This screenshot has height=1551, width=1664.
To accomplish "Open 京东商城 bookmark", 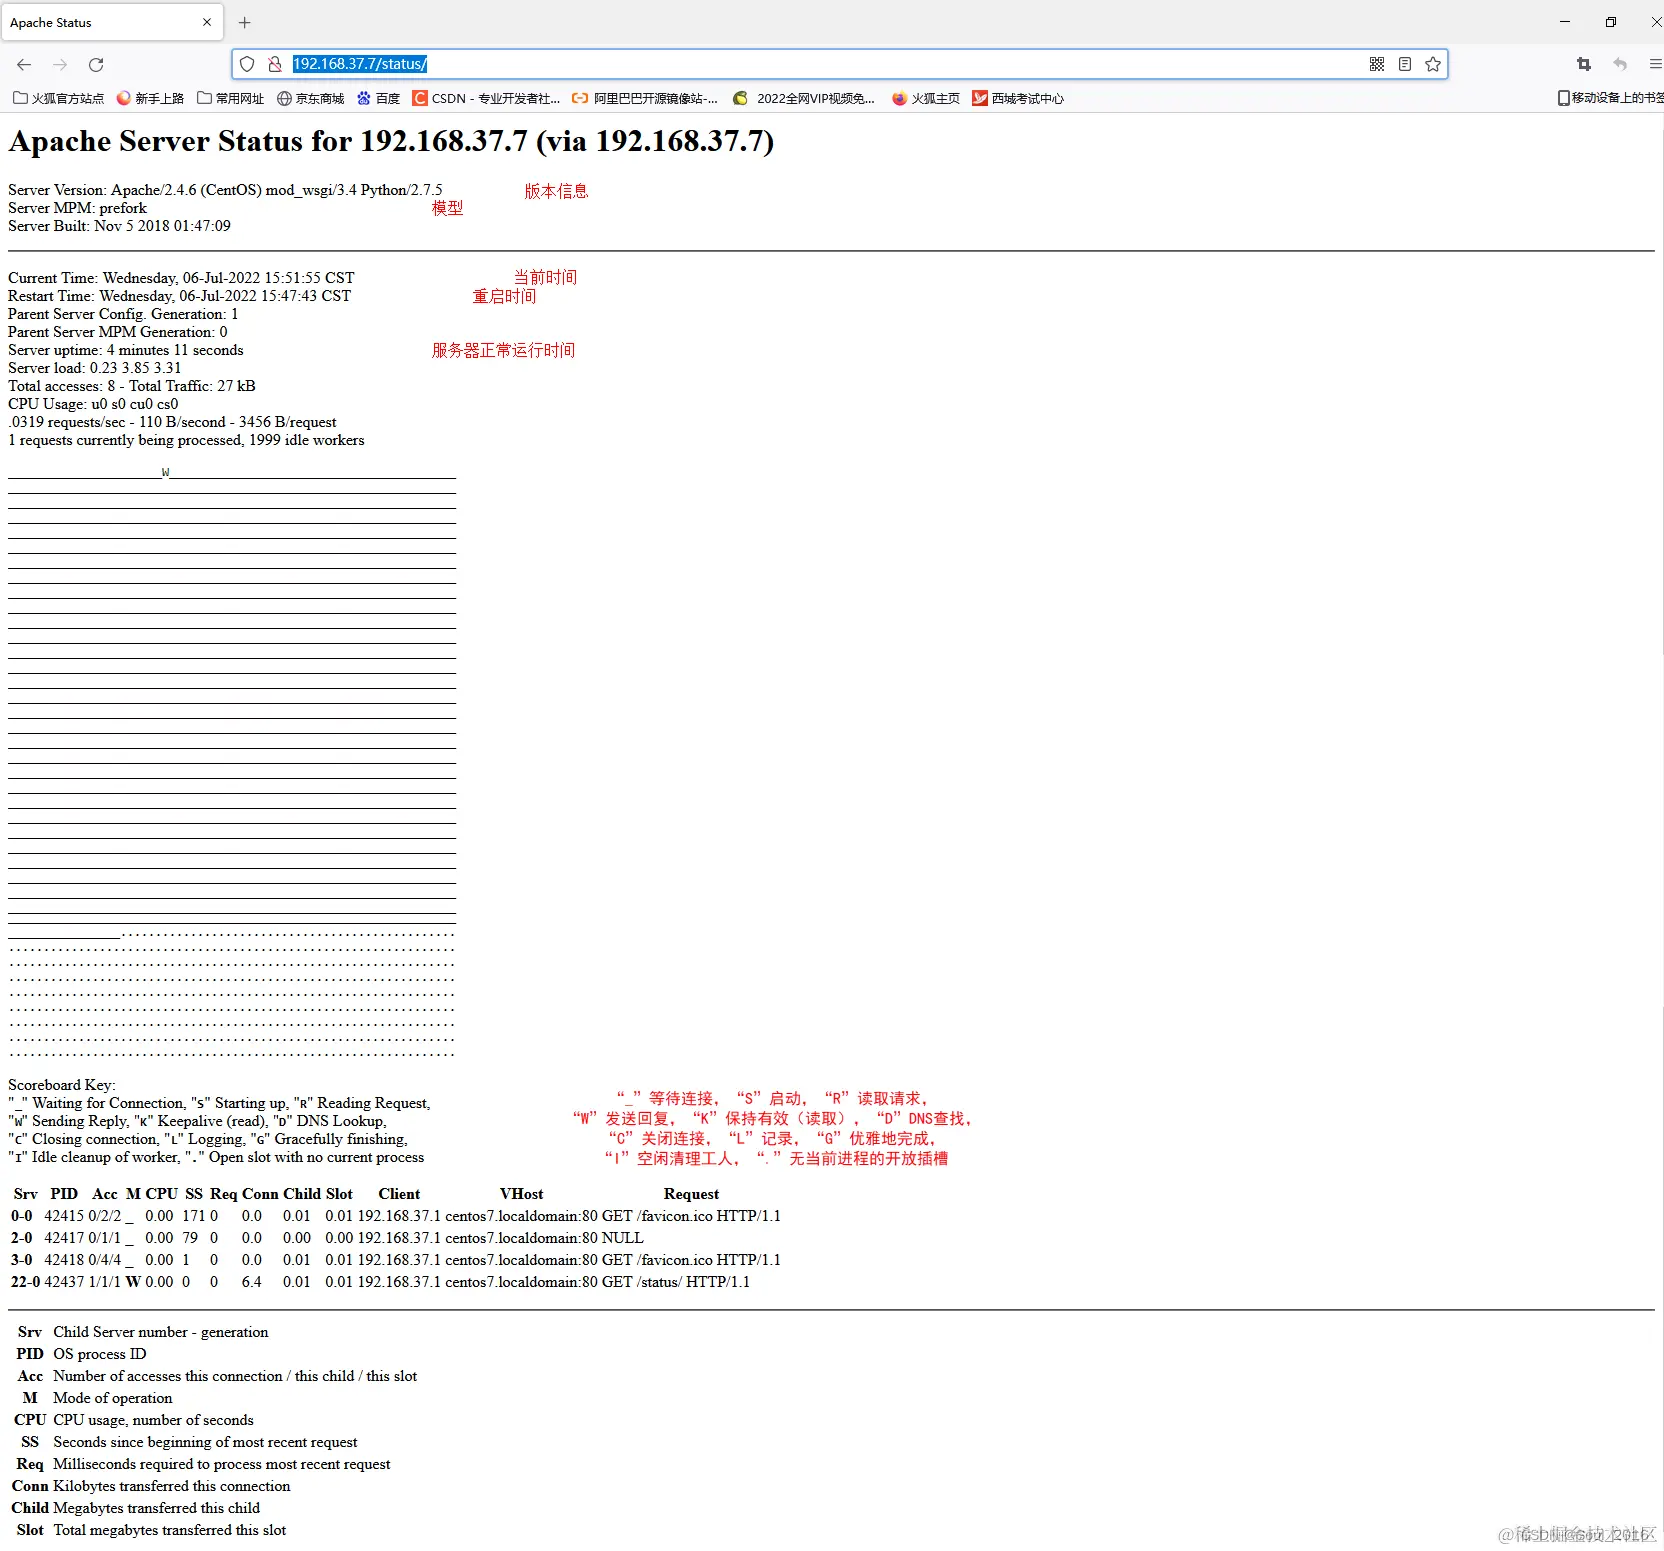I will [311, 98].
